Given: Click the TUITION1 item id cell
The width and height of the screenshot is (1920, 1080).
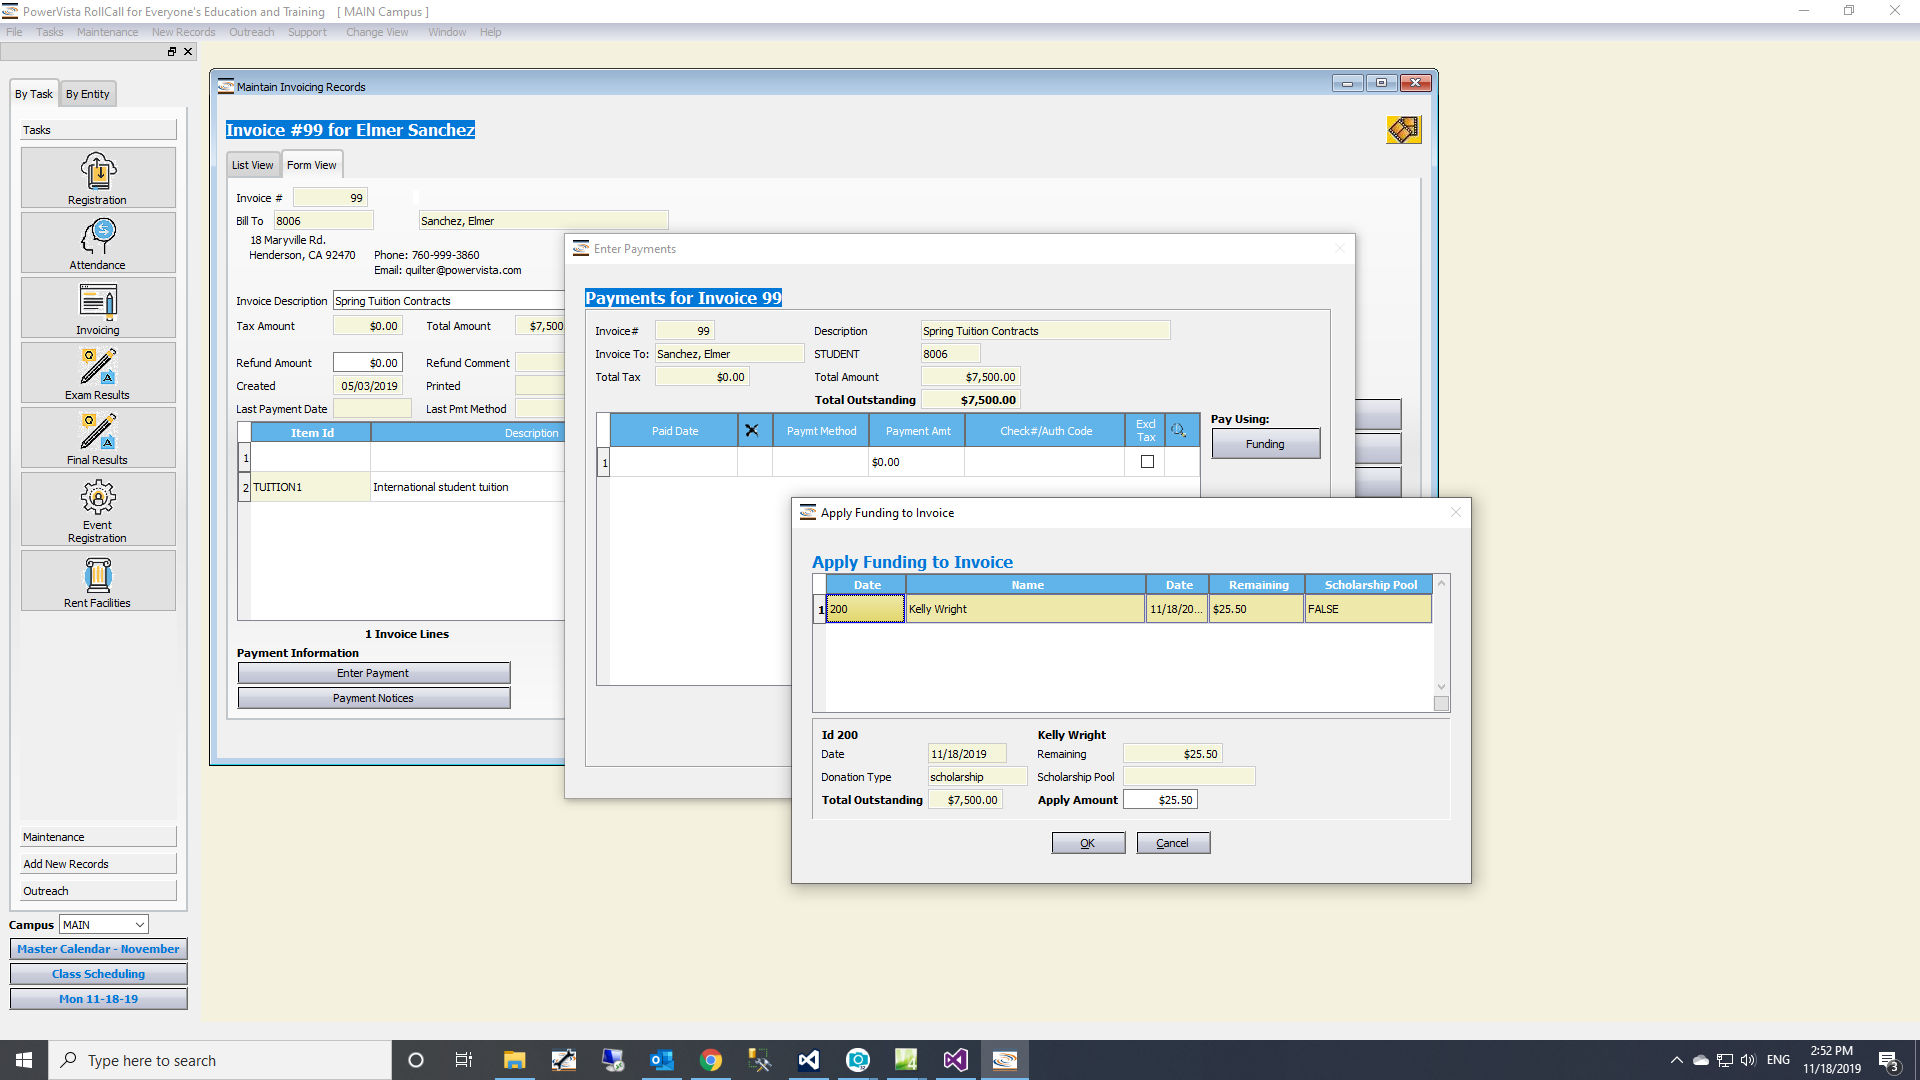Looking at the screenshot, I should tap(310, 487).
